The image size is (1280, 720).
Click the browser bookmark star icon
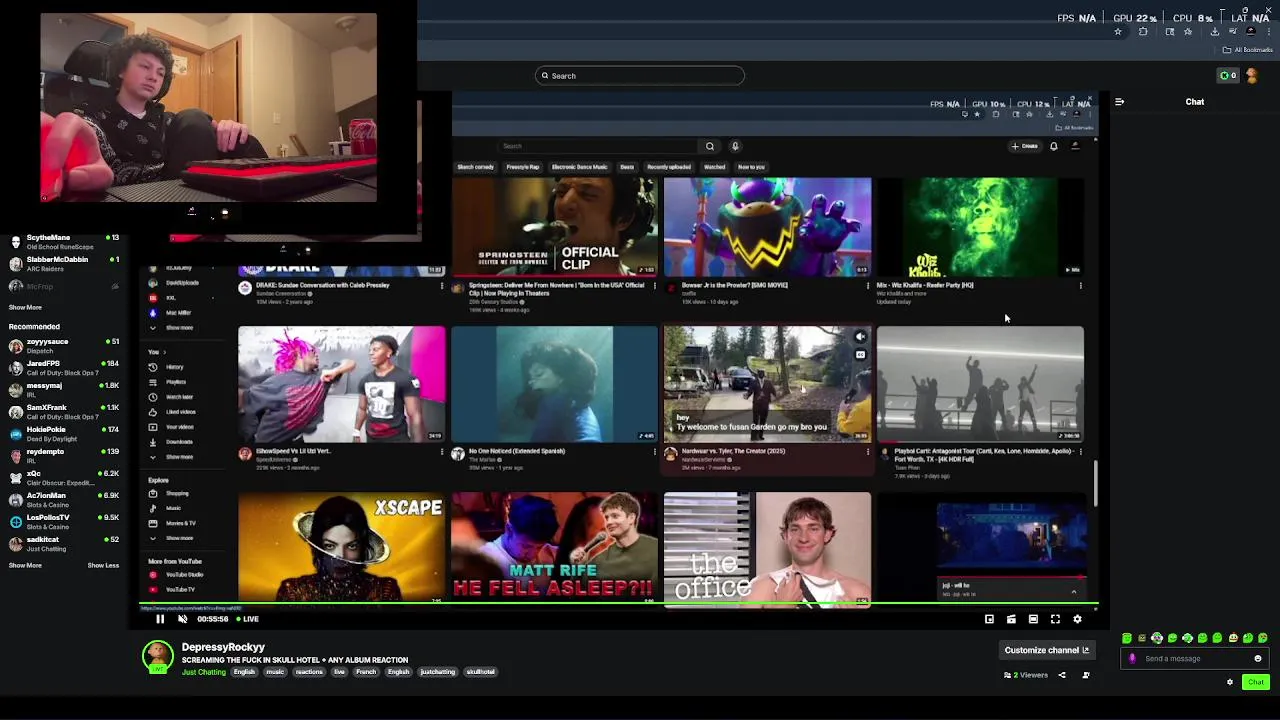pos(1118,32)
